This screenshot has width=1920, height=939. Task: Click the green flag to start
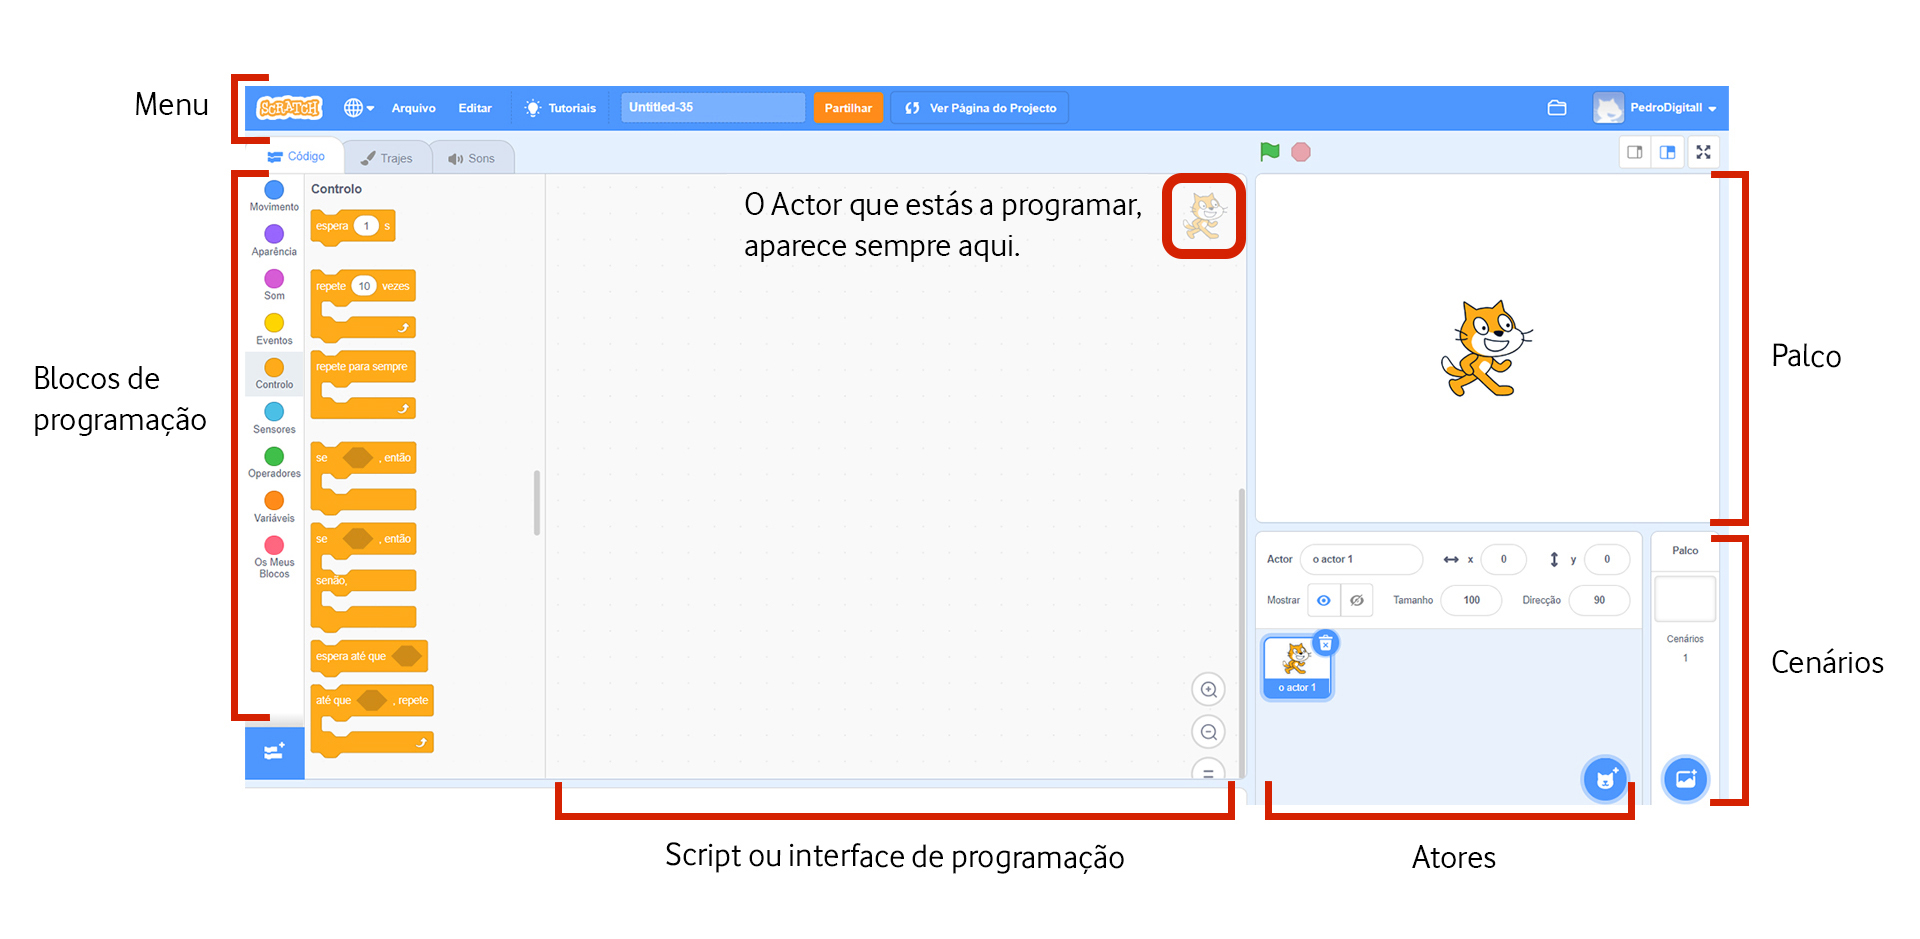[x=1270, y=152]
